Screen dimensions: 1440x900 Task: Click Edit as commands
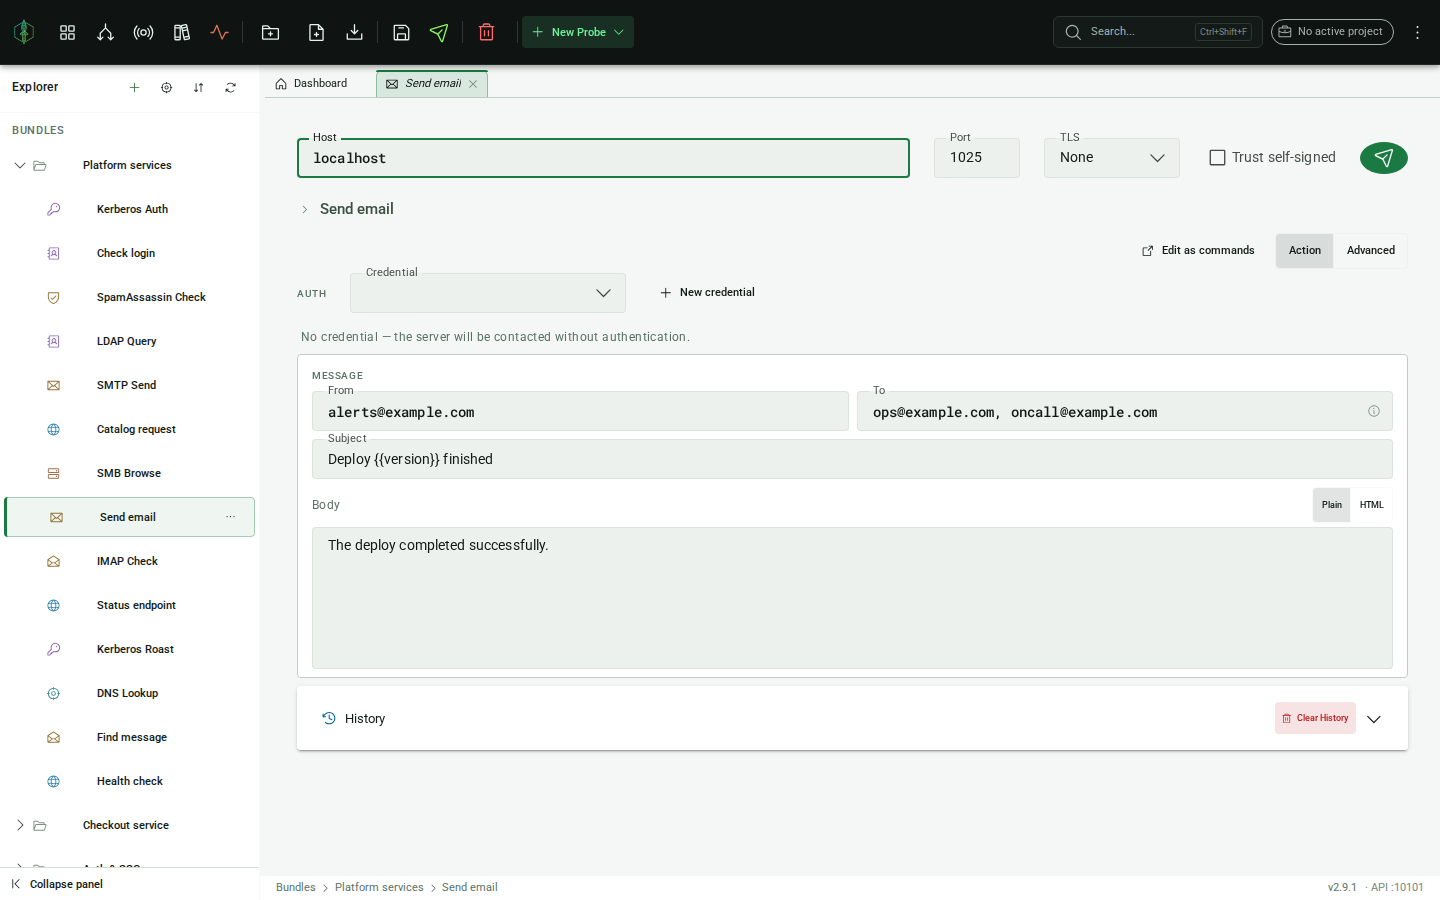point(1198,251)
